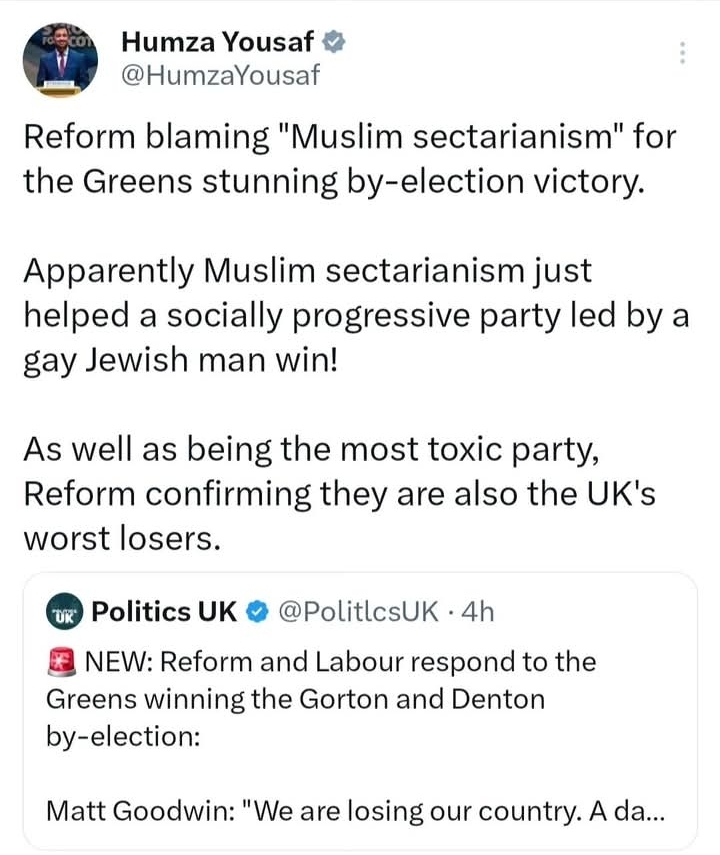Click the paragraph starting "Apparently Muslim sectarianism"
720x855 pixels.
coord(355,314)
